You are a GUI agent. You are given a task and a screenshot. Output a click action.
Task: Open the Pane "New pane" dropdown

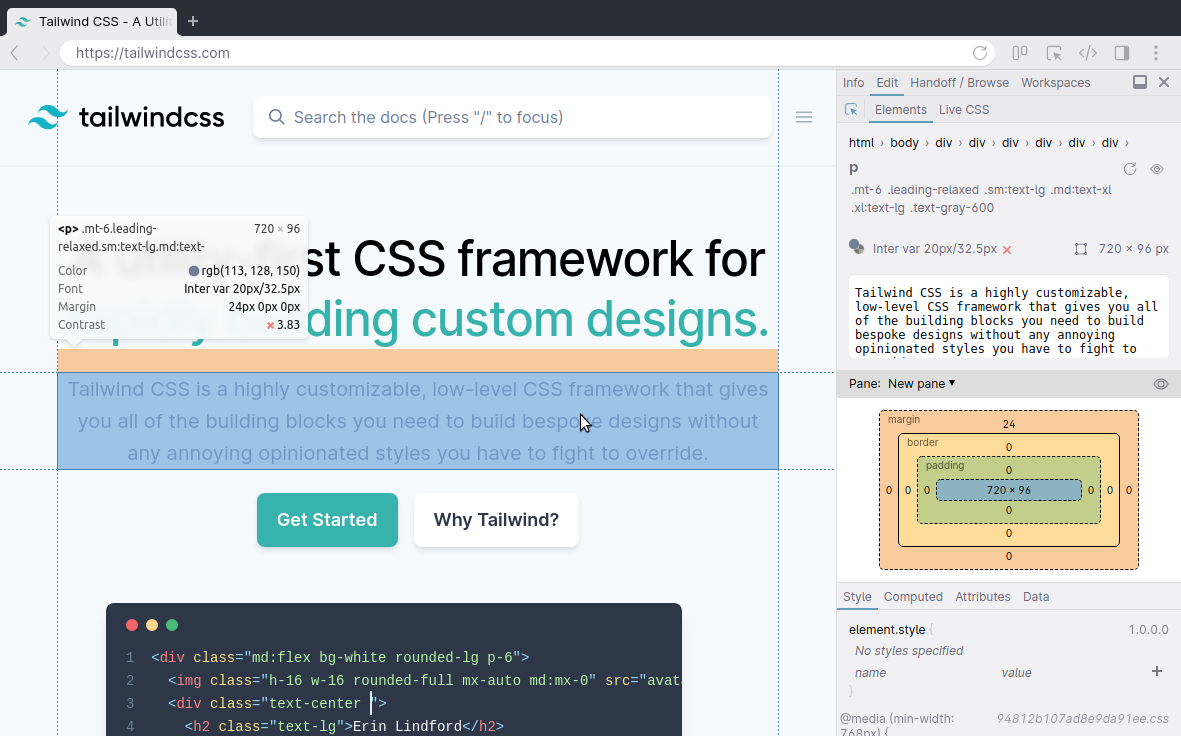coord(921,384)
